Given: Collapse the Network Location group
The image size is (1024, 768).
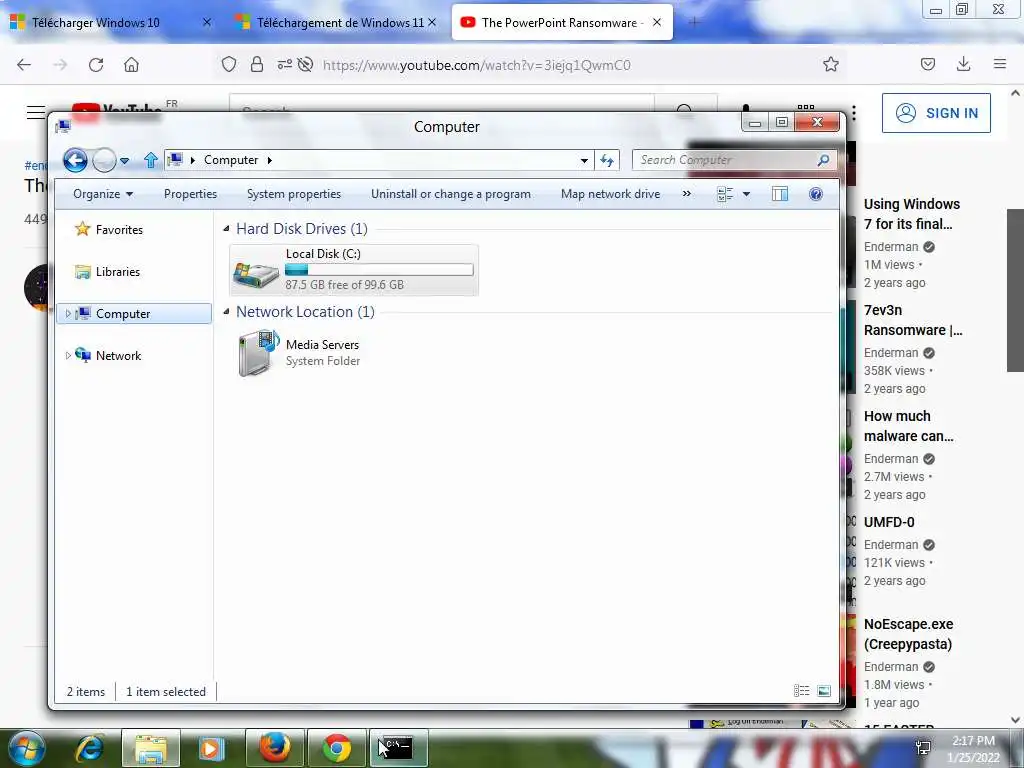Looking at the screenshot, I should (x=226, y=312).
